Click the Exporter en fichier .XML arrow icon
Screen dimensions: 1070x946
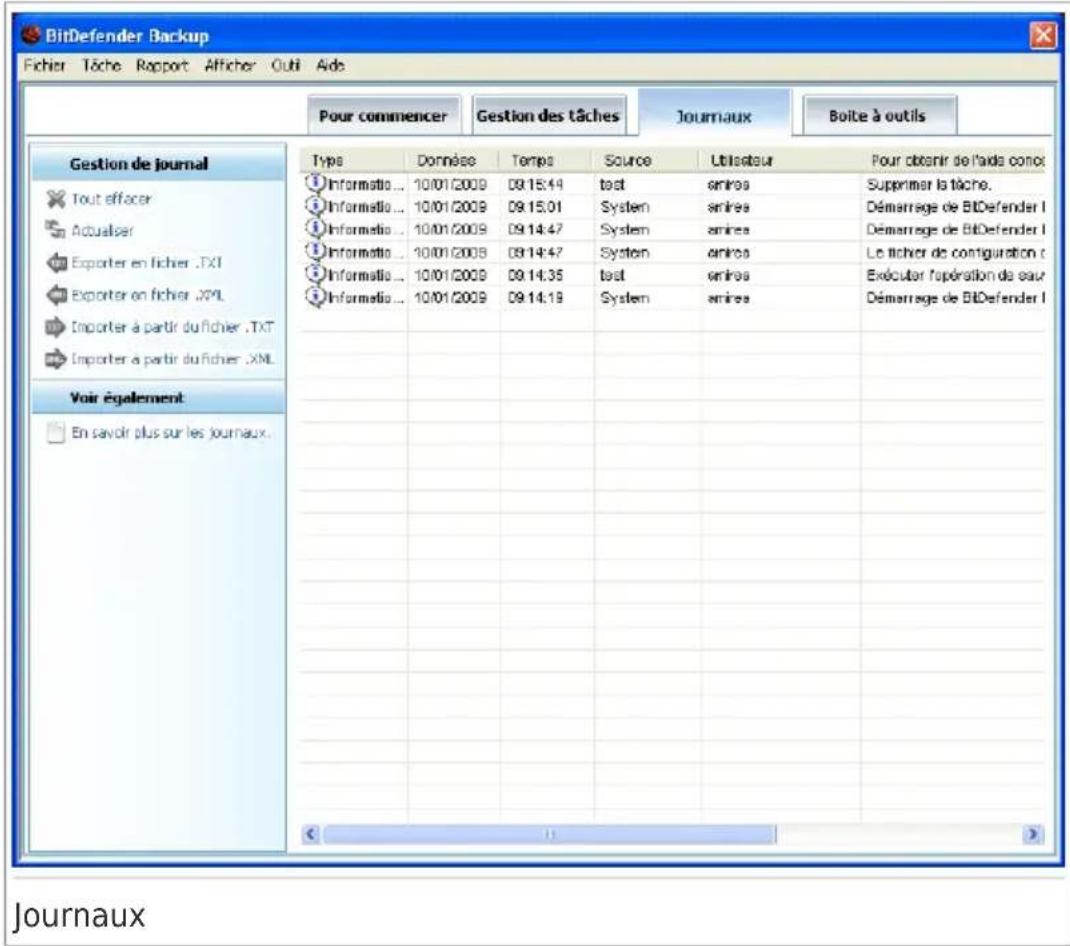point(57,295)
